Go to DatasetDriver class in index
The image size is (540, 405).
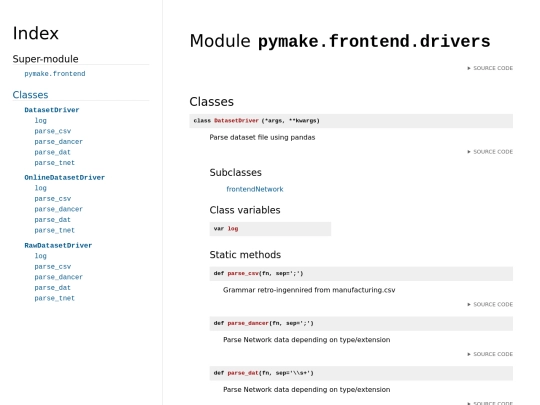coord(52,110)
